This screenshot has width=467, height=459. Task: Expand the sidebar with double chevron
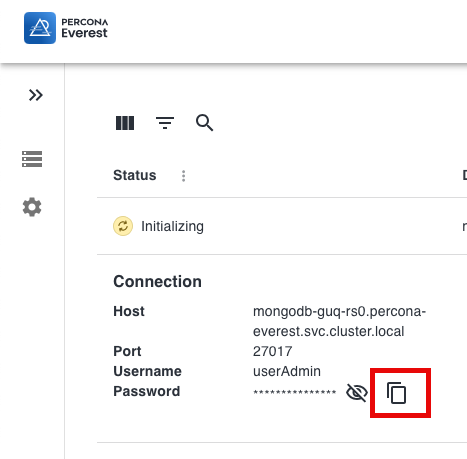coord(36,95)
